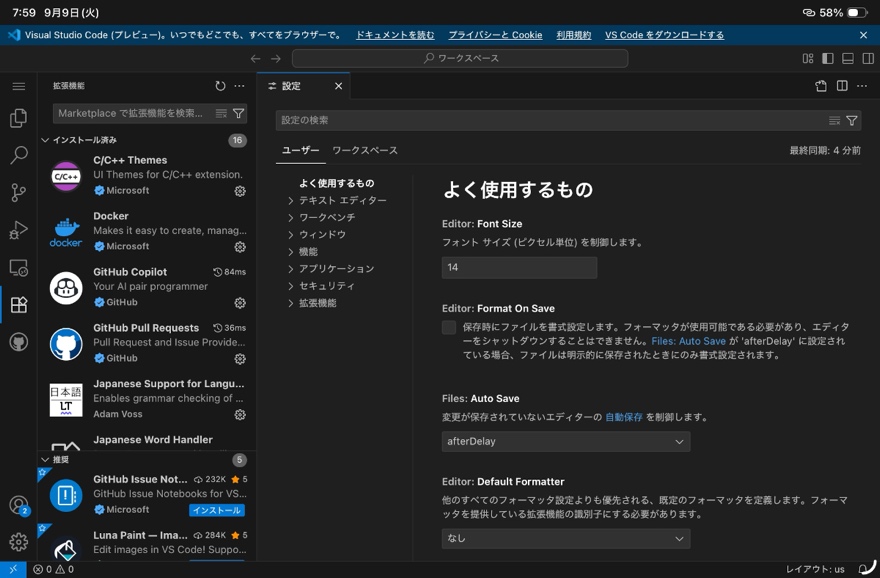Screen dimensions: 880x578
Task: Open the GitHub view in activity bar
Action: pos(19,342)
